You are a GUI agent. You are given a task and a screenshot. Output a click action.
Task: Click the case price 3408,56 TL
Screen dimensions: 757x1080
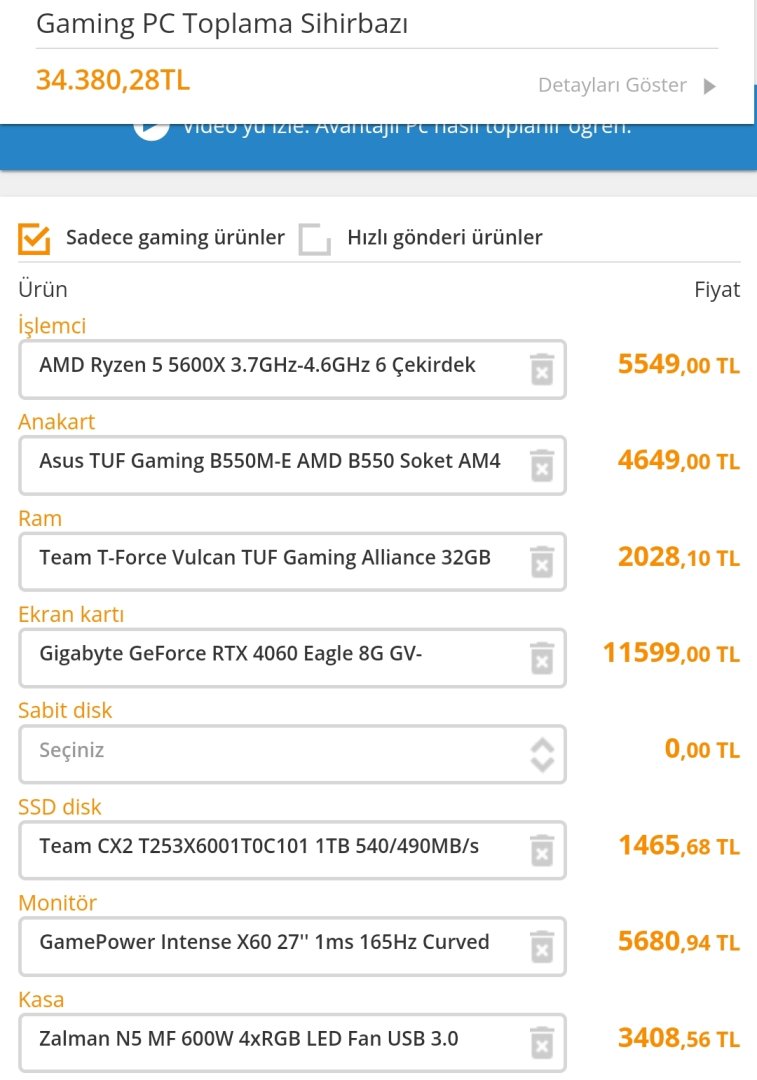678,1037
